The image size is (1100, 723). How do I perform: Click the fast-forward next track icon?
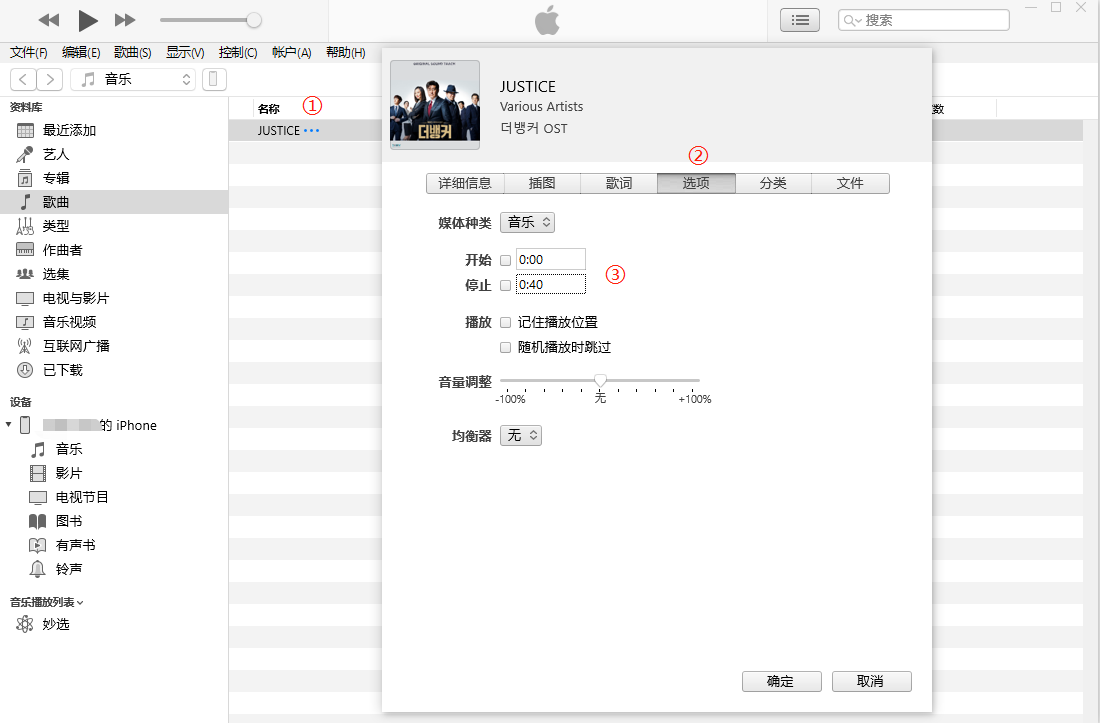pos(125,20)
